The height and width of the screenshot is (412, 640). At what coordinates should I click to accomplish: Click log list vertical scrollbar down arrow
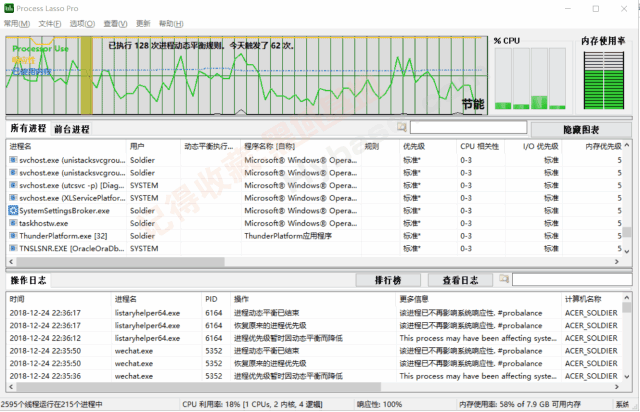click(627, 376)
